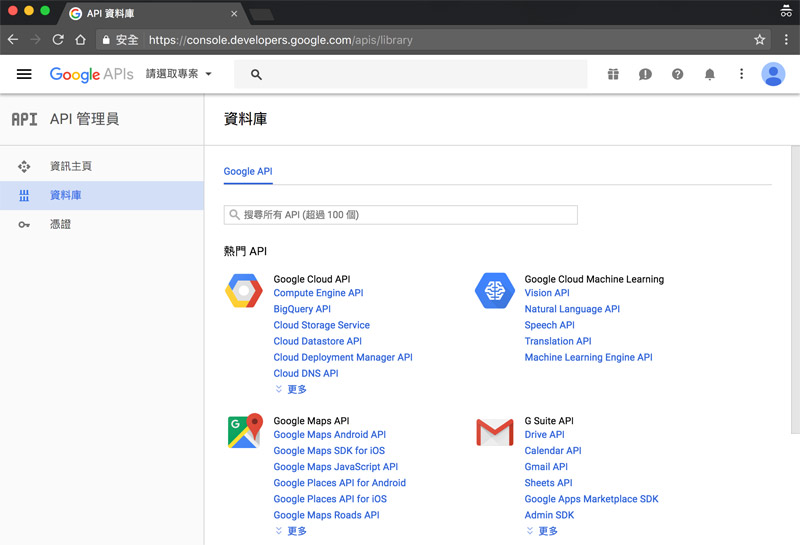Expand 更多 under Google Maps API
Screen dimensions: 800x545
[x=291, y=531]
